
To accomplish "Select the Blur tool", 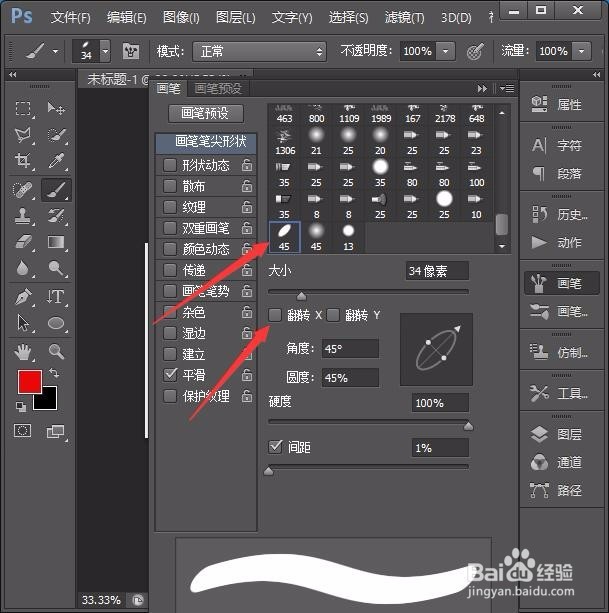I will (x=23, y=268).
